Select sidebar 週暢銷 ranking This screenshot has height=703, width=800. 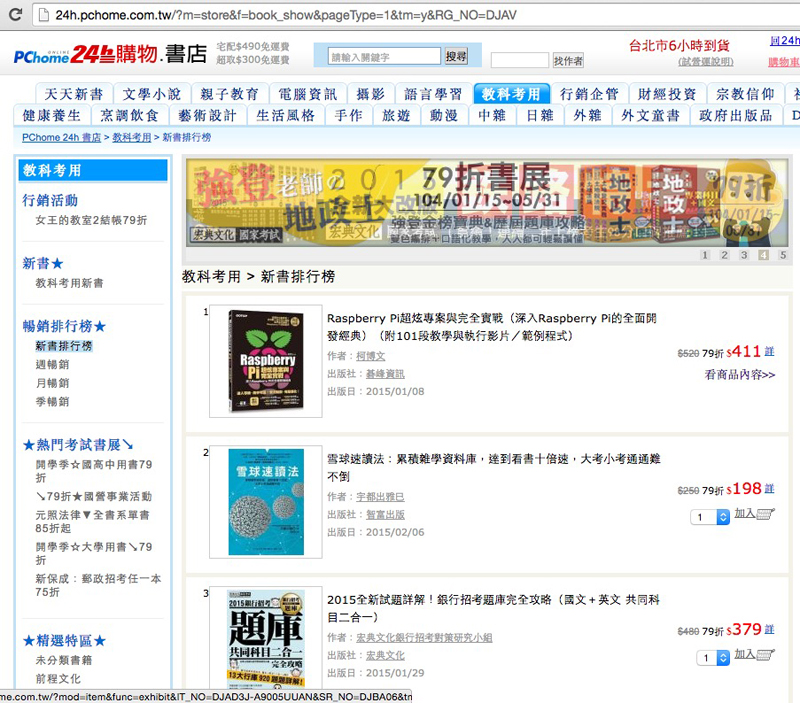point(52,364)
